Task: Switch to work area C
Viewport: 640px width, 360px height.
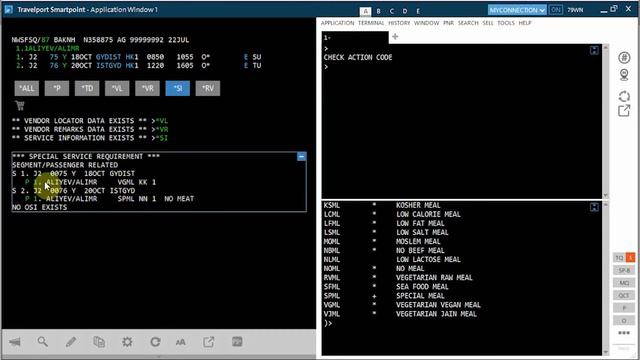Action: pos(392,11)
